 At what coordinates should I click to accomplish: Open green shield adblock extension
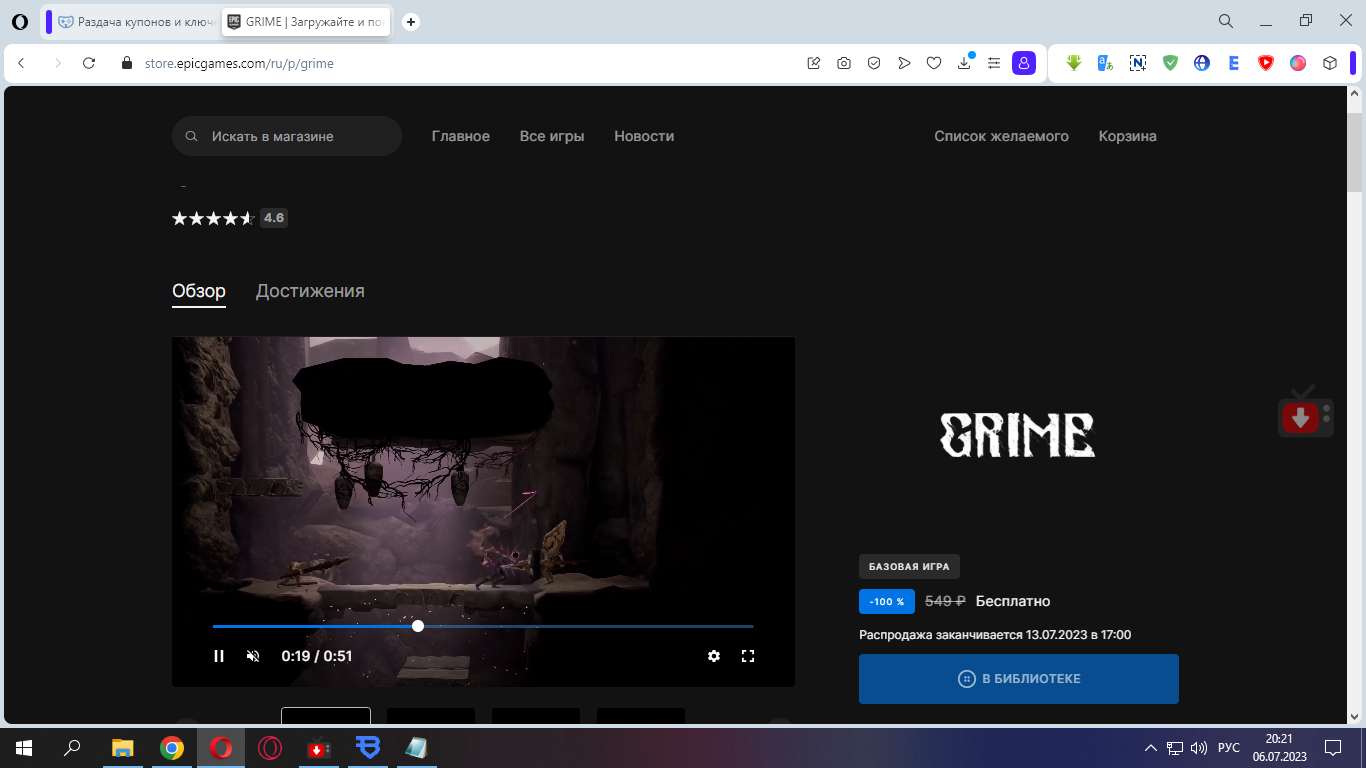click(1170, 63)
